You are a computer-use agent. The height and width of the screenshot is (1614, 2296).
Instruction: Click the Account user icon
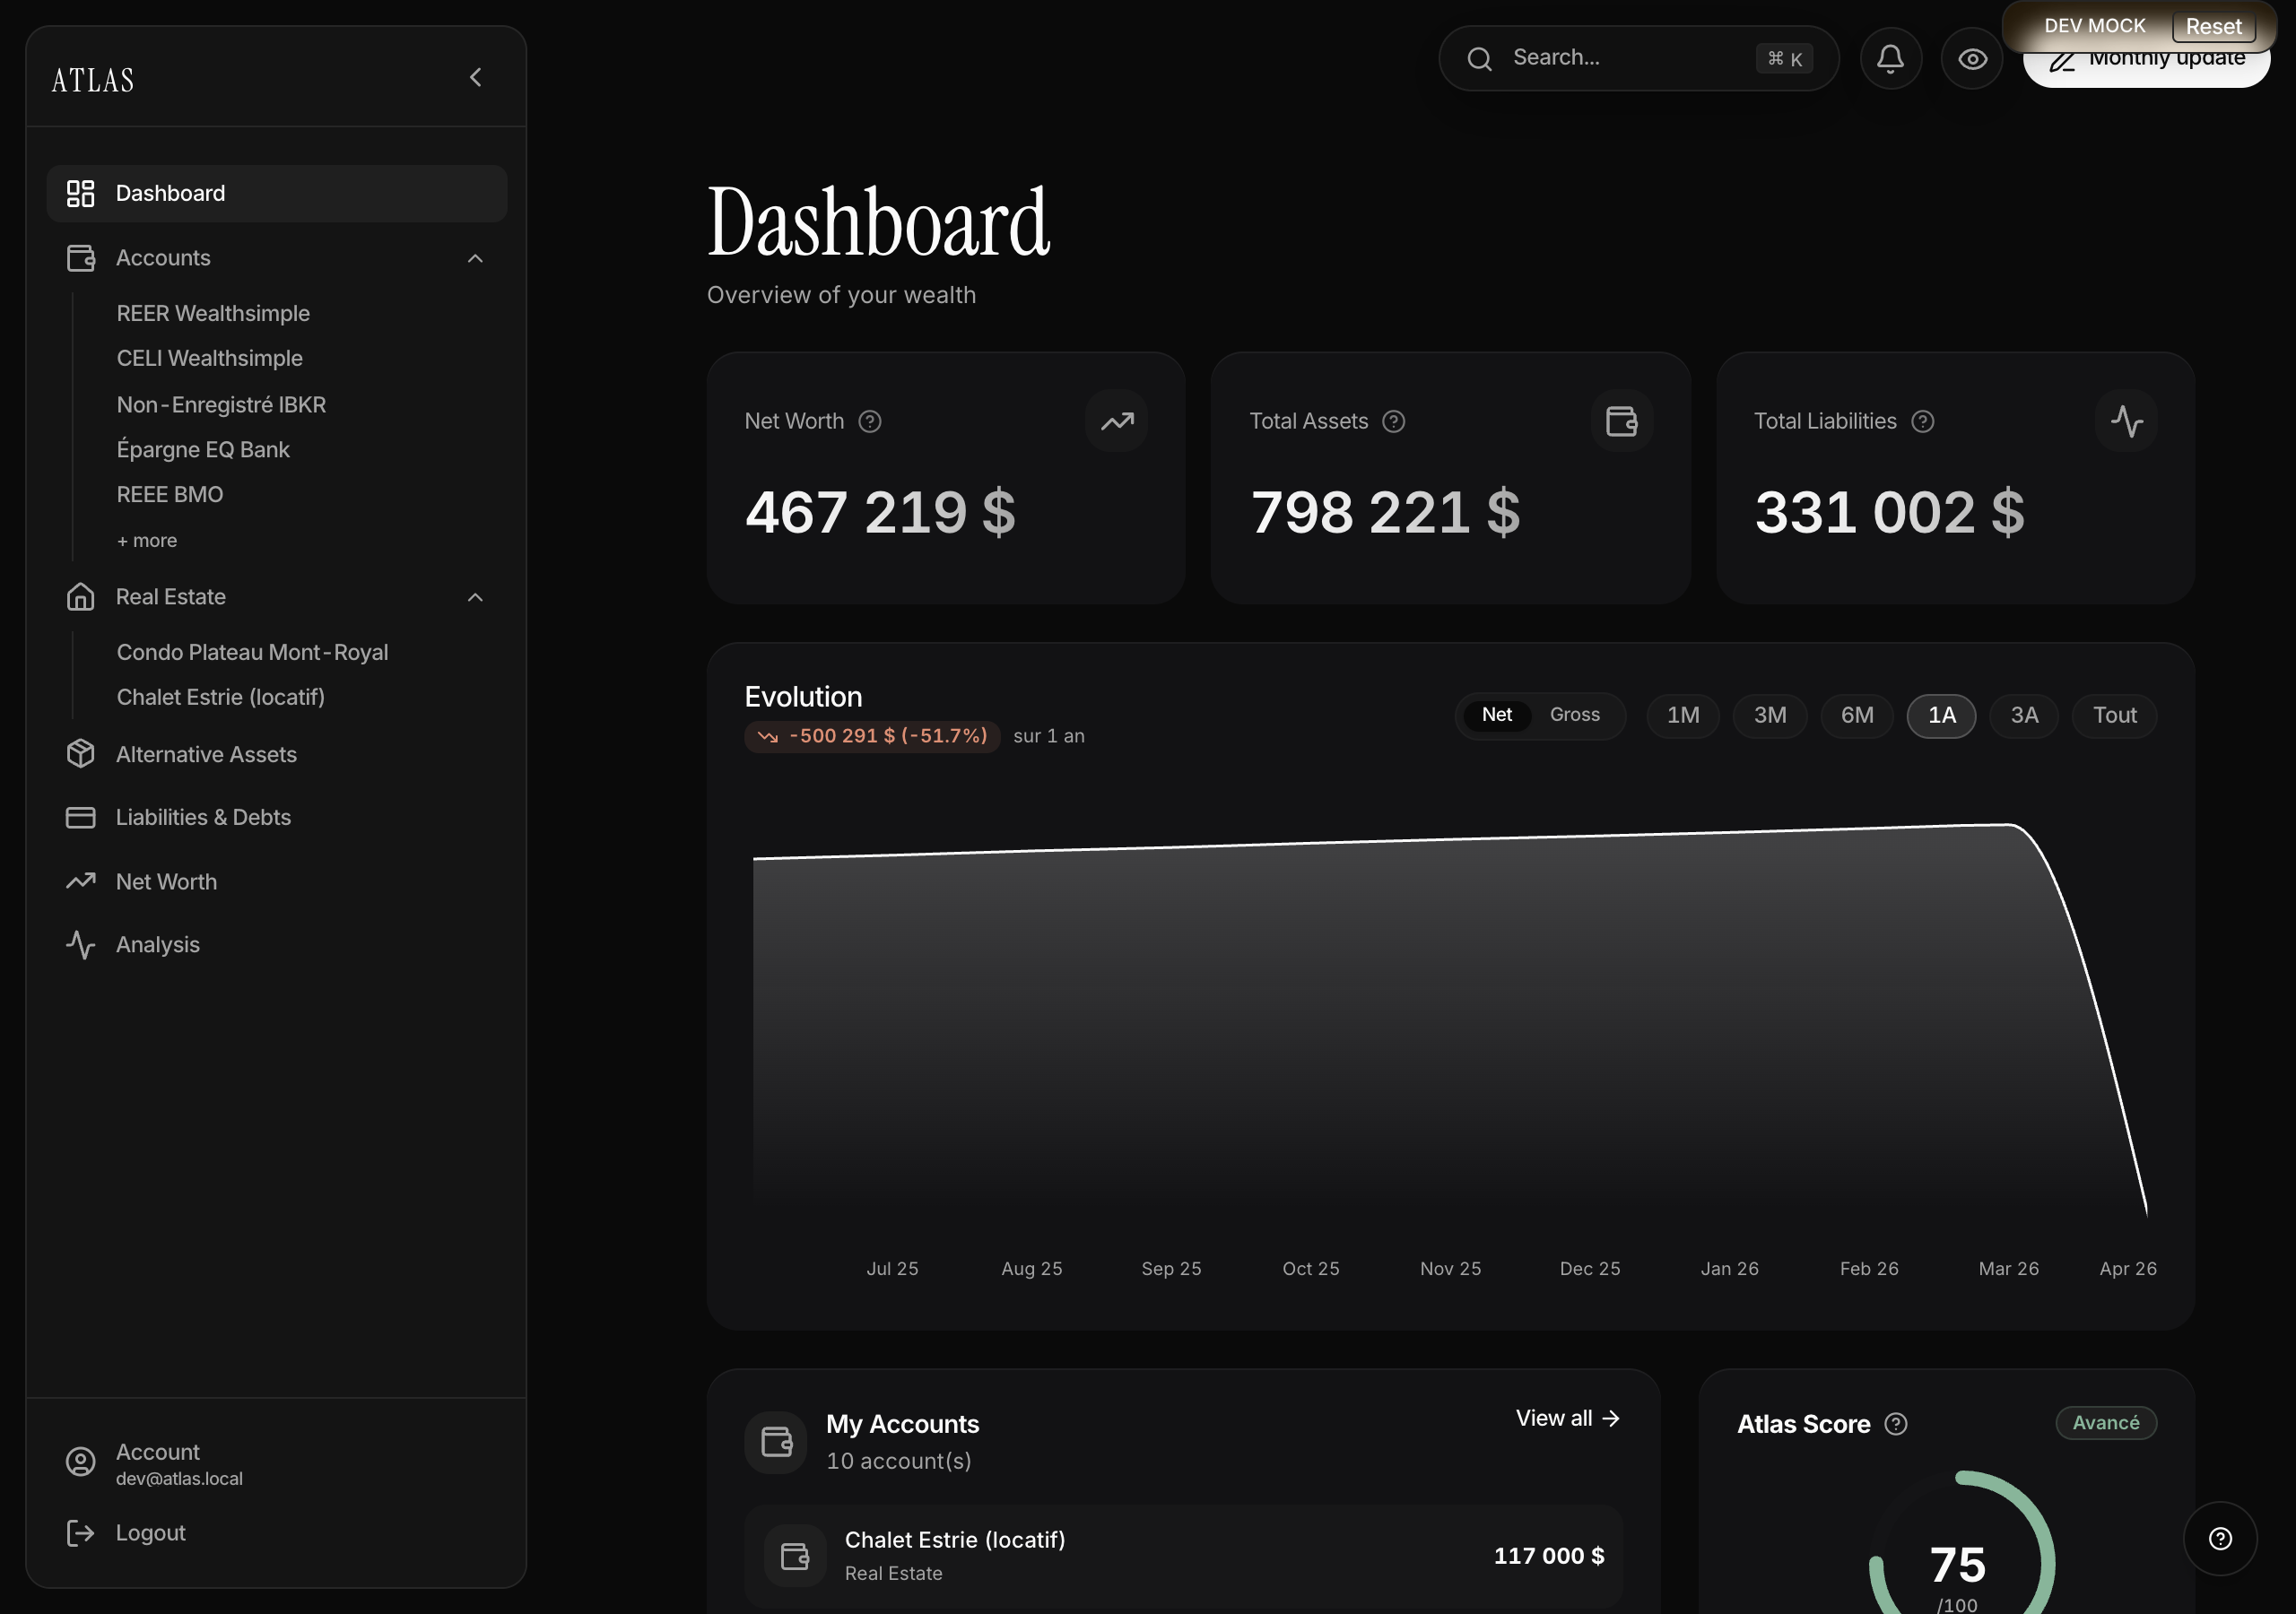pyautogui.click(x=80, y=1462)
